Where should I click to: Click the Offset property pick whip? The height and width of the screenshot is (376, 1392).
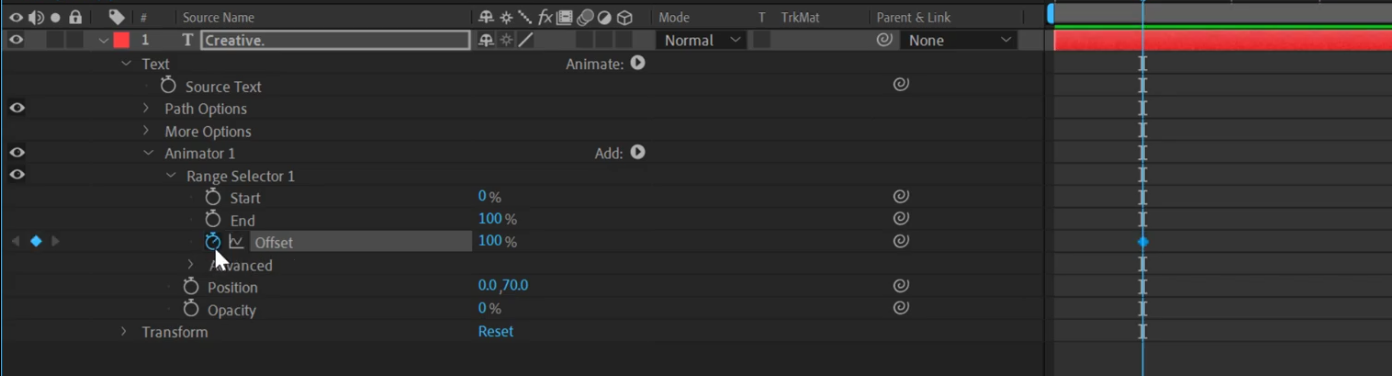click(x=901, y=241)
